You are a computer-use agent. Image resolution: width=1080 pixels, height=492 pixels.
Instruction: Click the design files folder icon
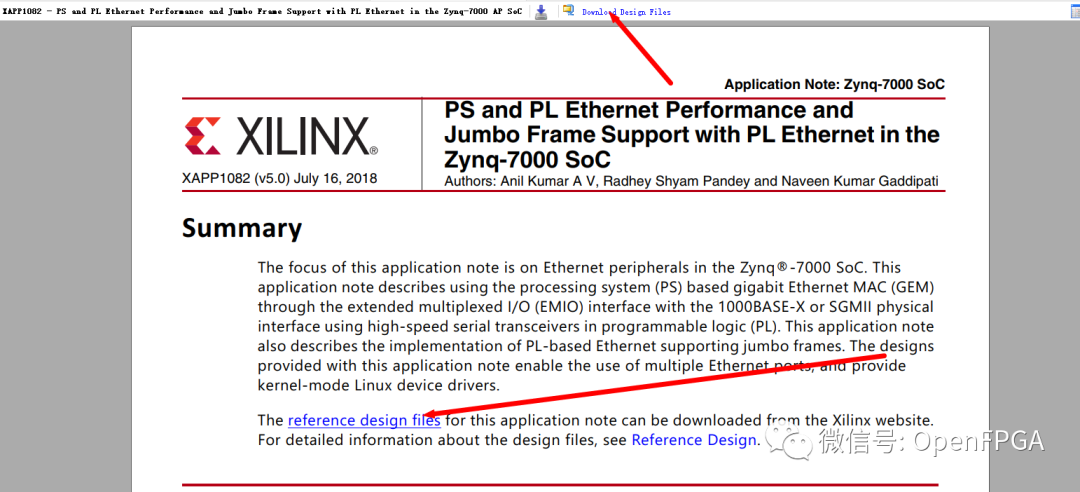[568, 10]
